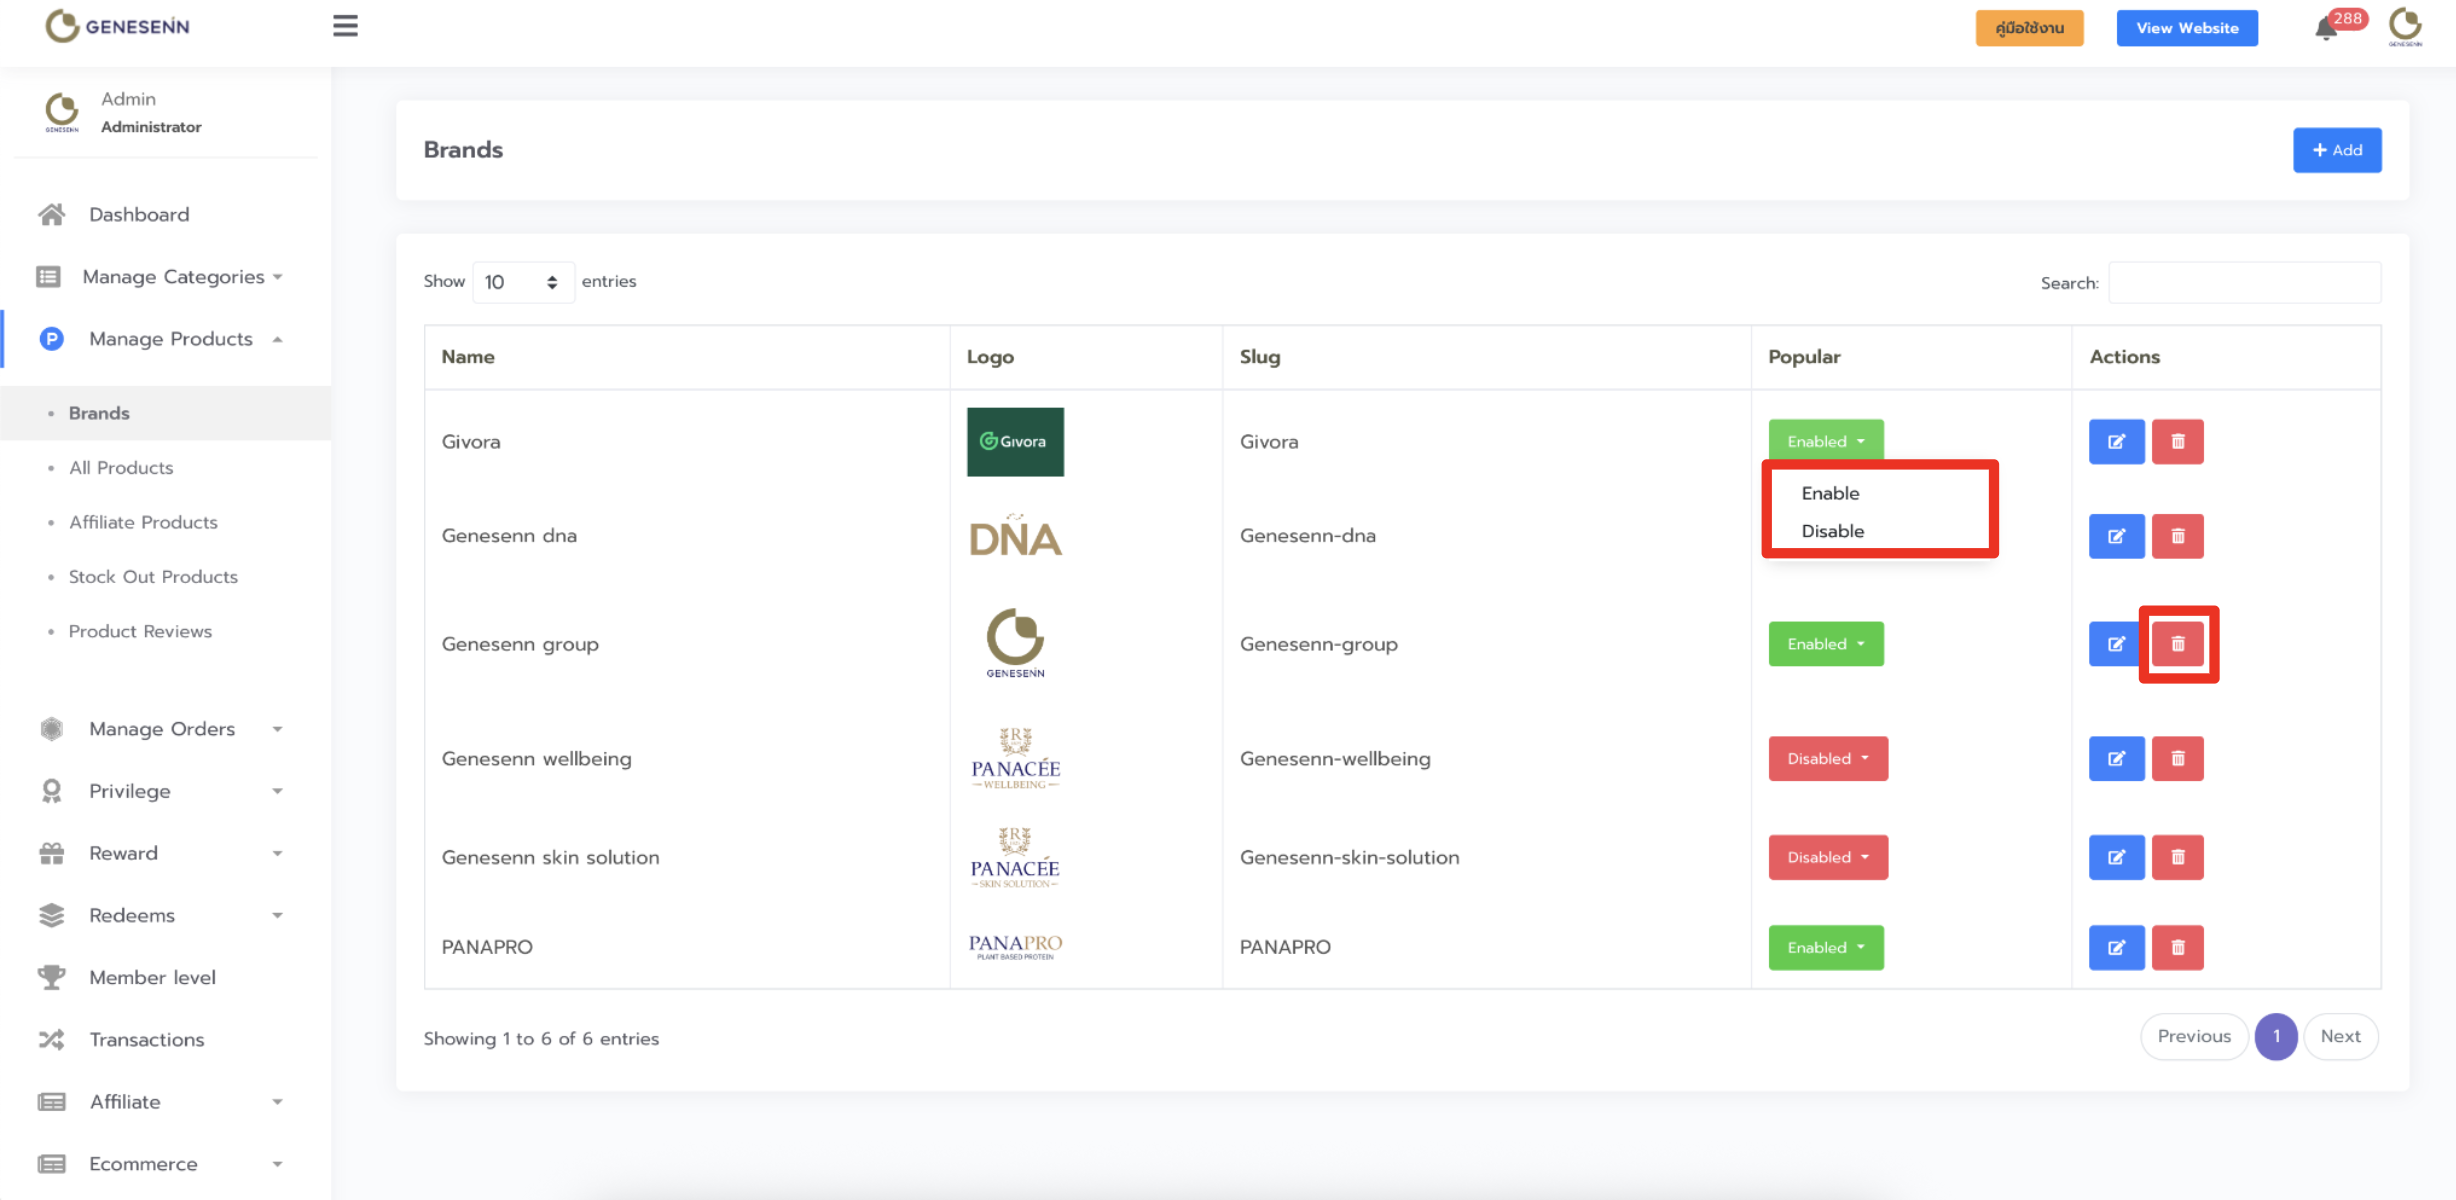Viewport: 2456px width, 1200px height.
Task: Open the Show entries count dropdown
Action: coord(521,282)
